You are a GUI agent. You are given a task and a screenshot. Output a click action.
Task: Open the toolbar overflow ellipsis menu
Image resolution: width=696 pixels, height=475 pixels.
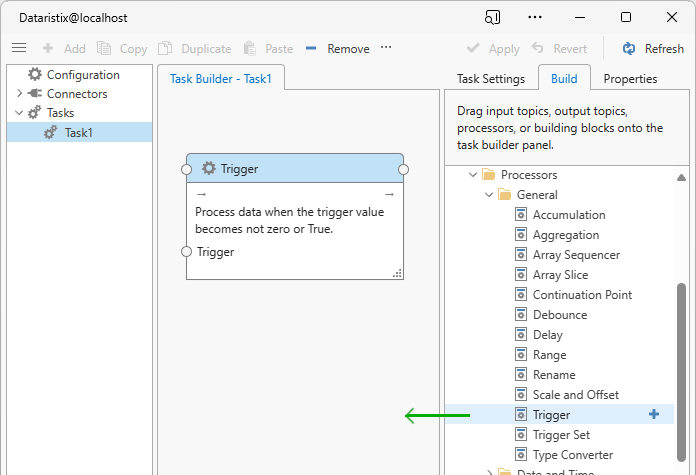tap(386, 48)
